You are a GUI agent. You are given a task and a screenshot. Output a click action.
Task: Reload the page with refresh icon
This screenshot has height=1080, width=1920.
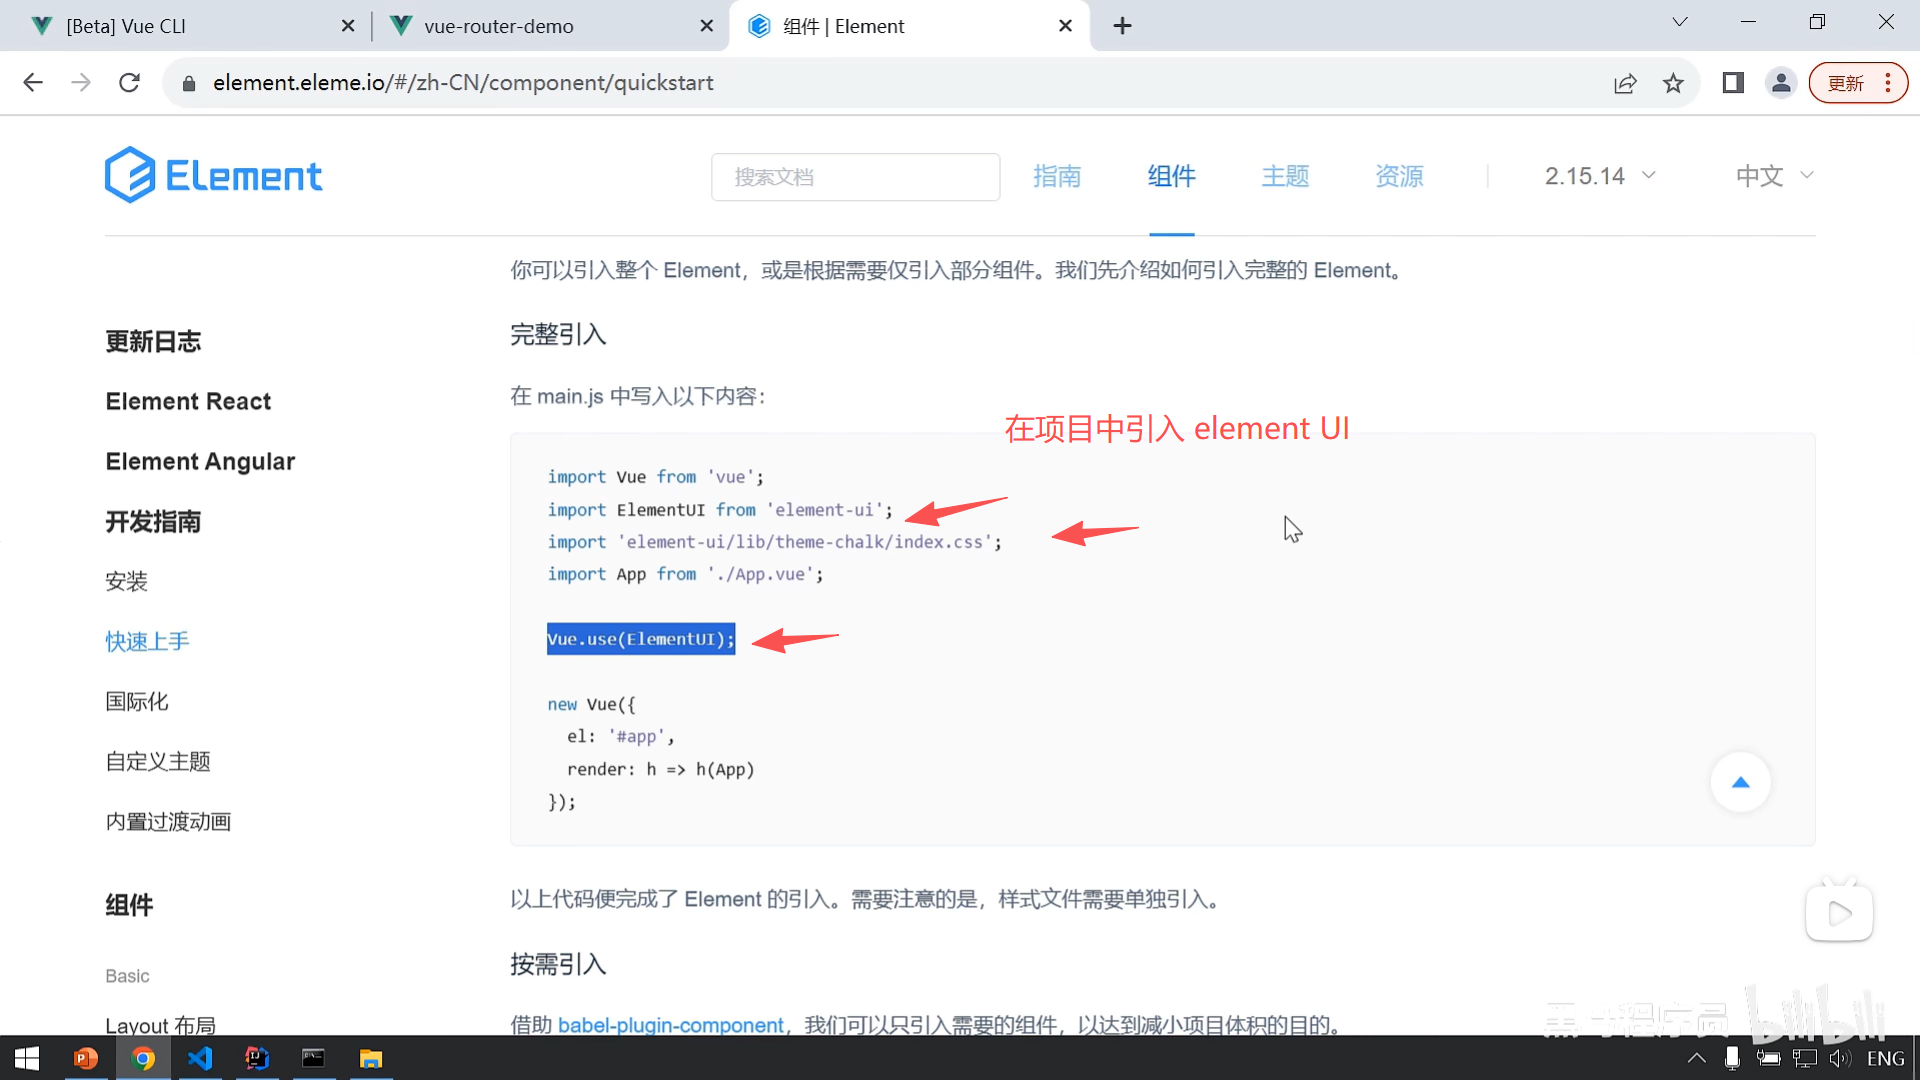[129, 83]
